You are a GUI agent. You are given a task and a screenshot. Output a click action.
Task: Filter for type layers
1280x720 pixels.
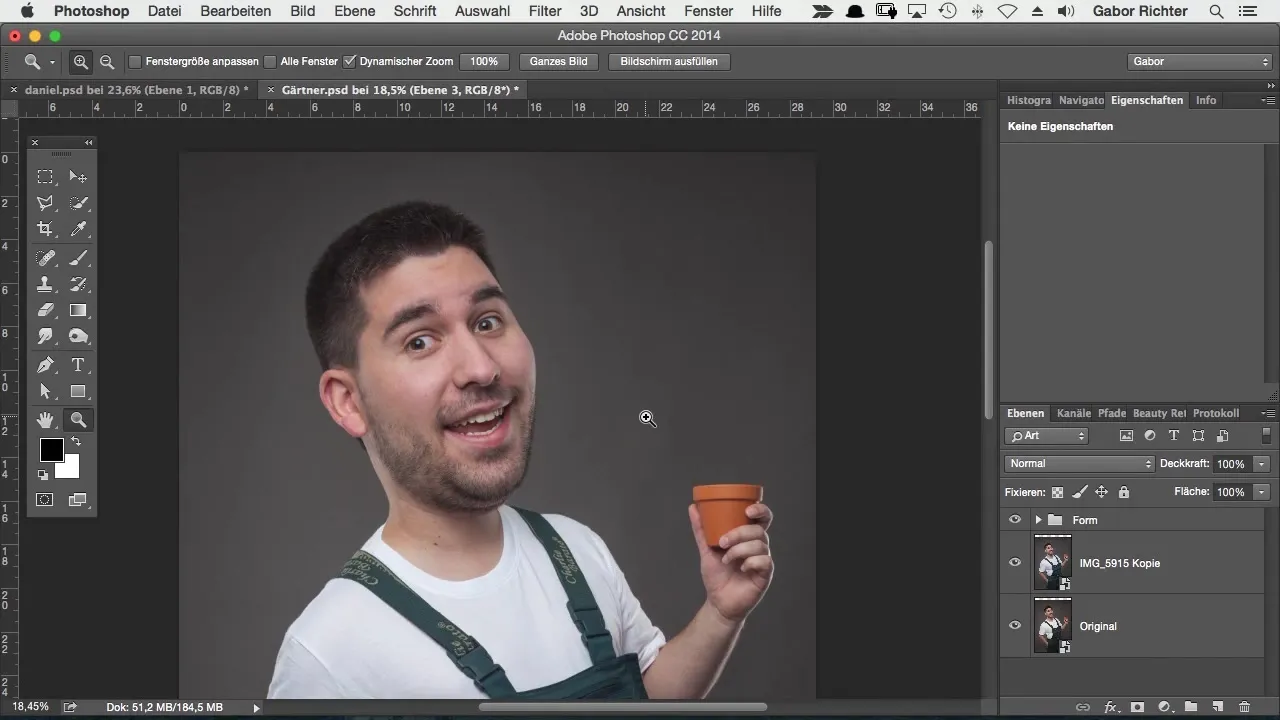point(1174,436)
